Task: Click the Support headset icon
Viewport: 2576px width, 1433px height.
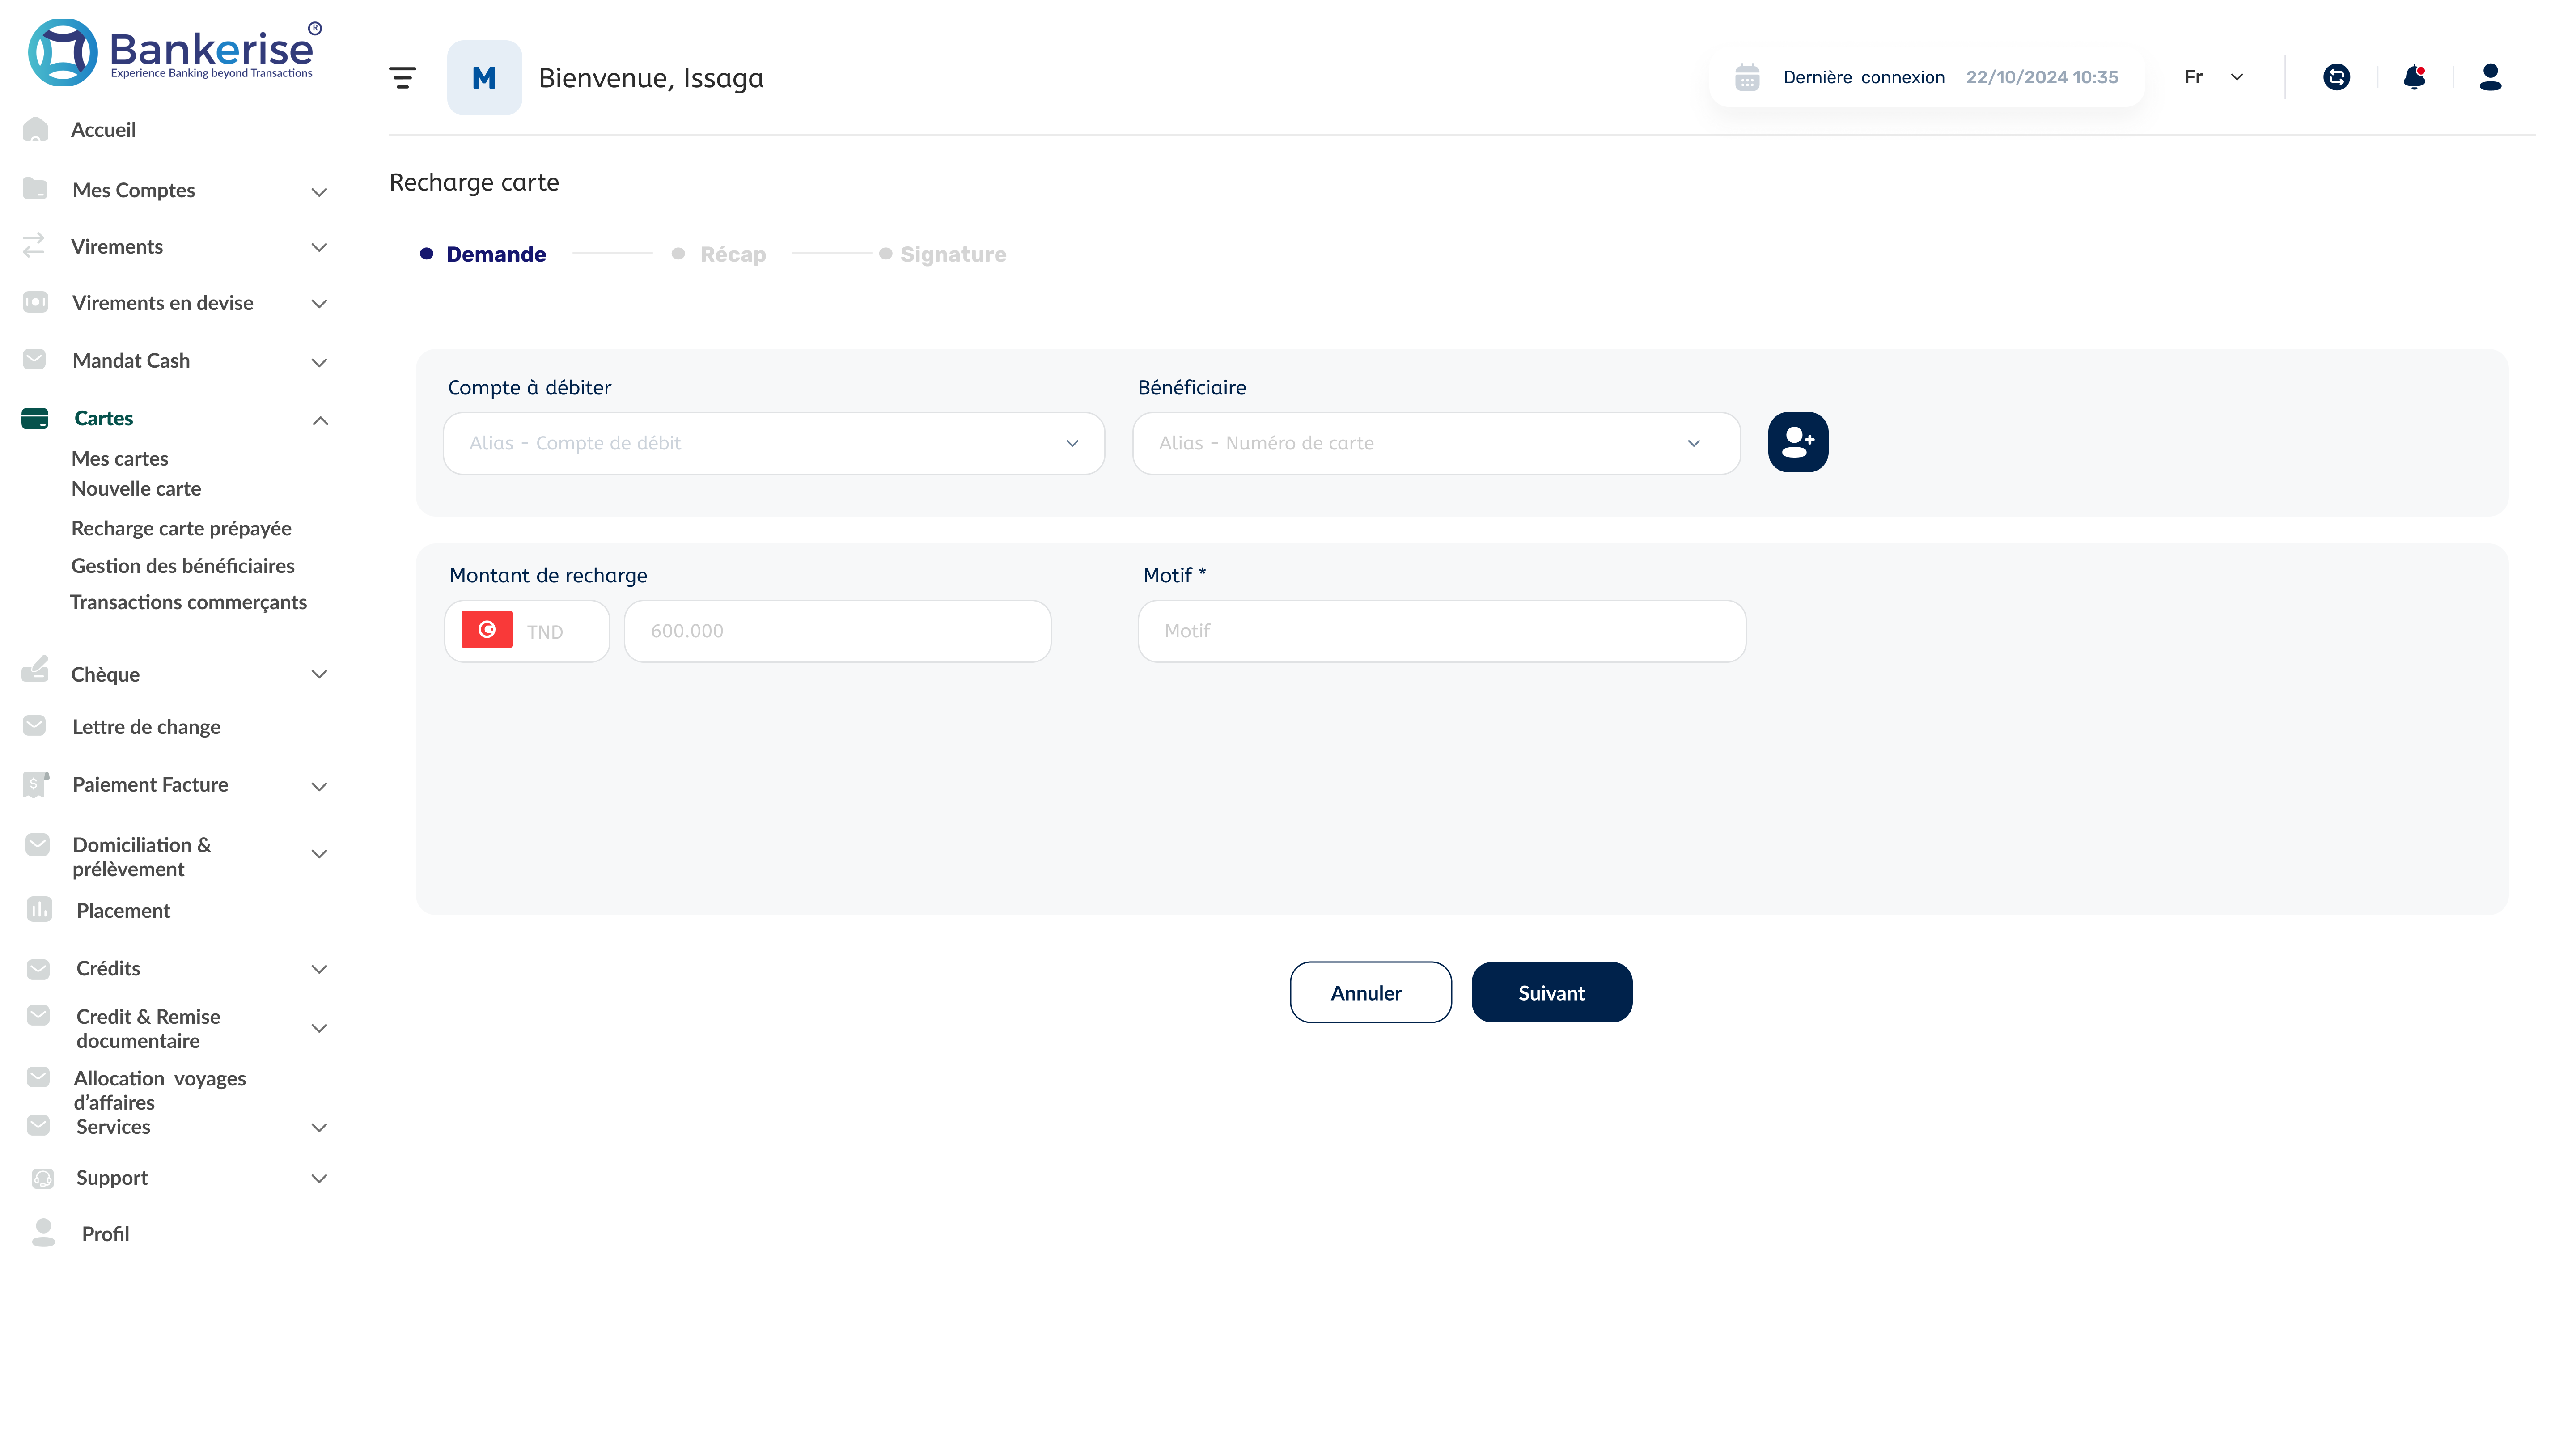Action: (x=42, y=1178)
